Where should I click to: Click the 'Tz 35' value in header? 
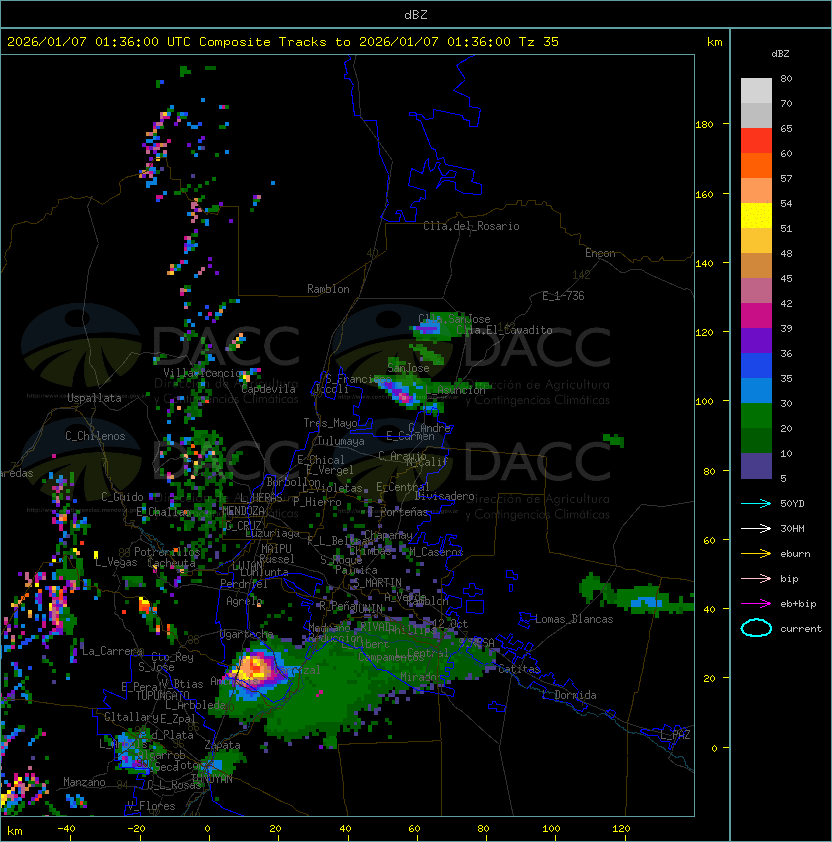coord(539,42)
